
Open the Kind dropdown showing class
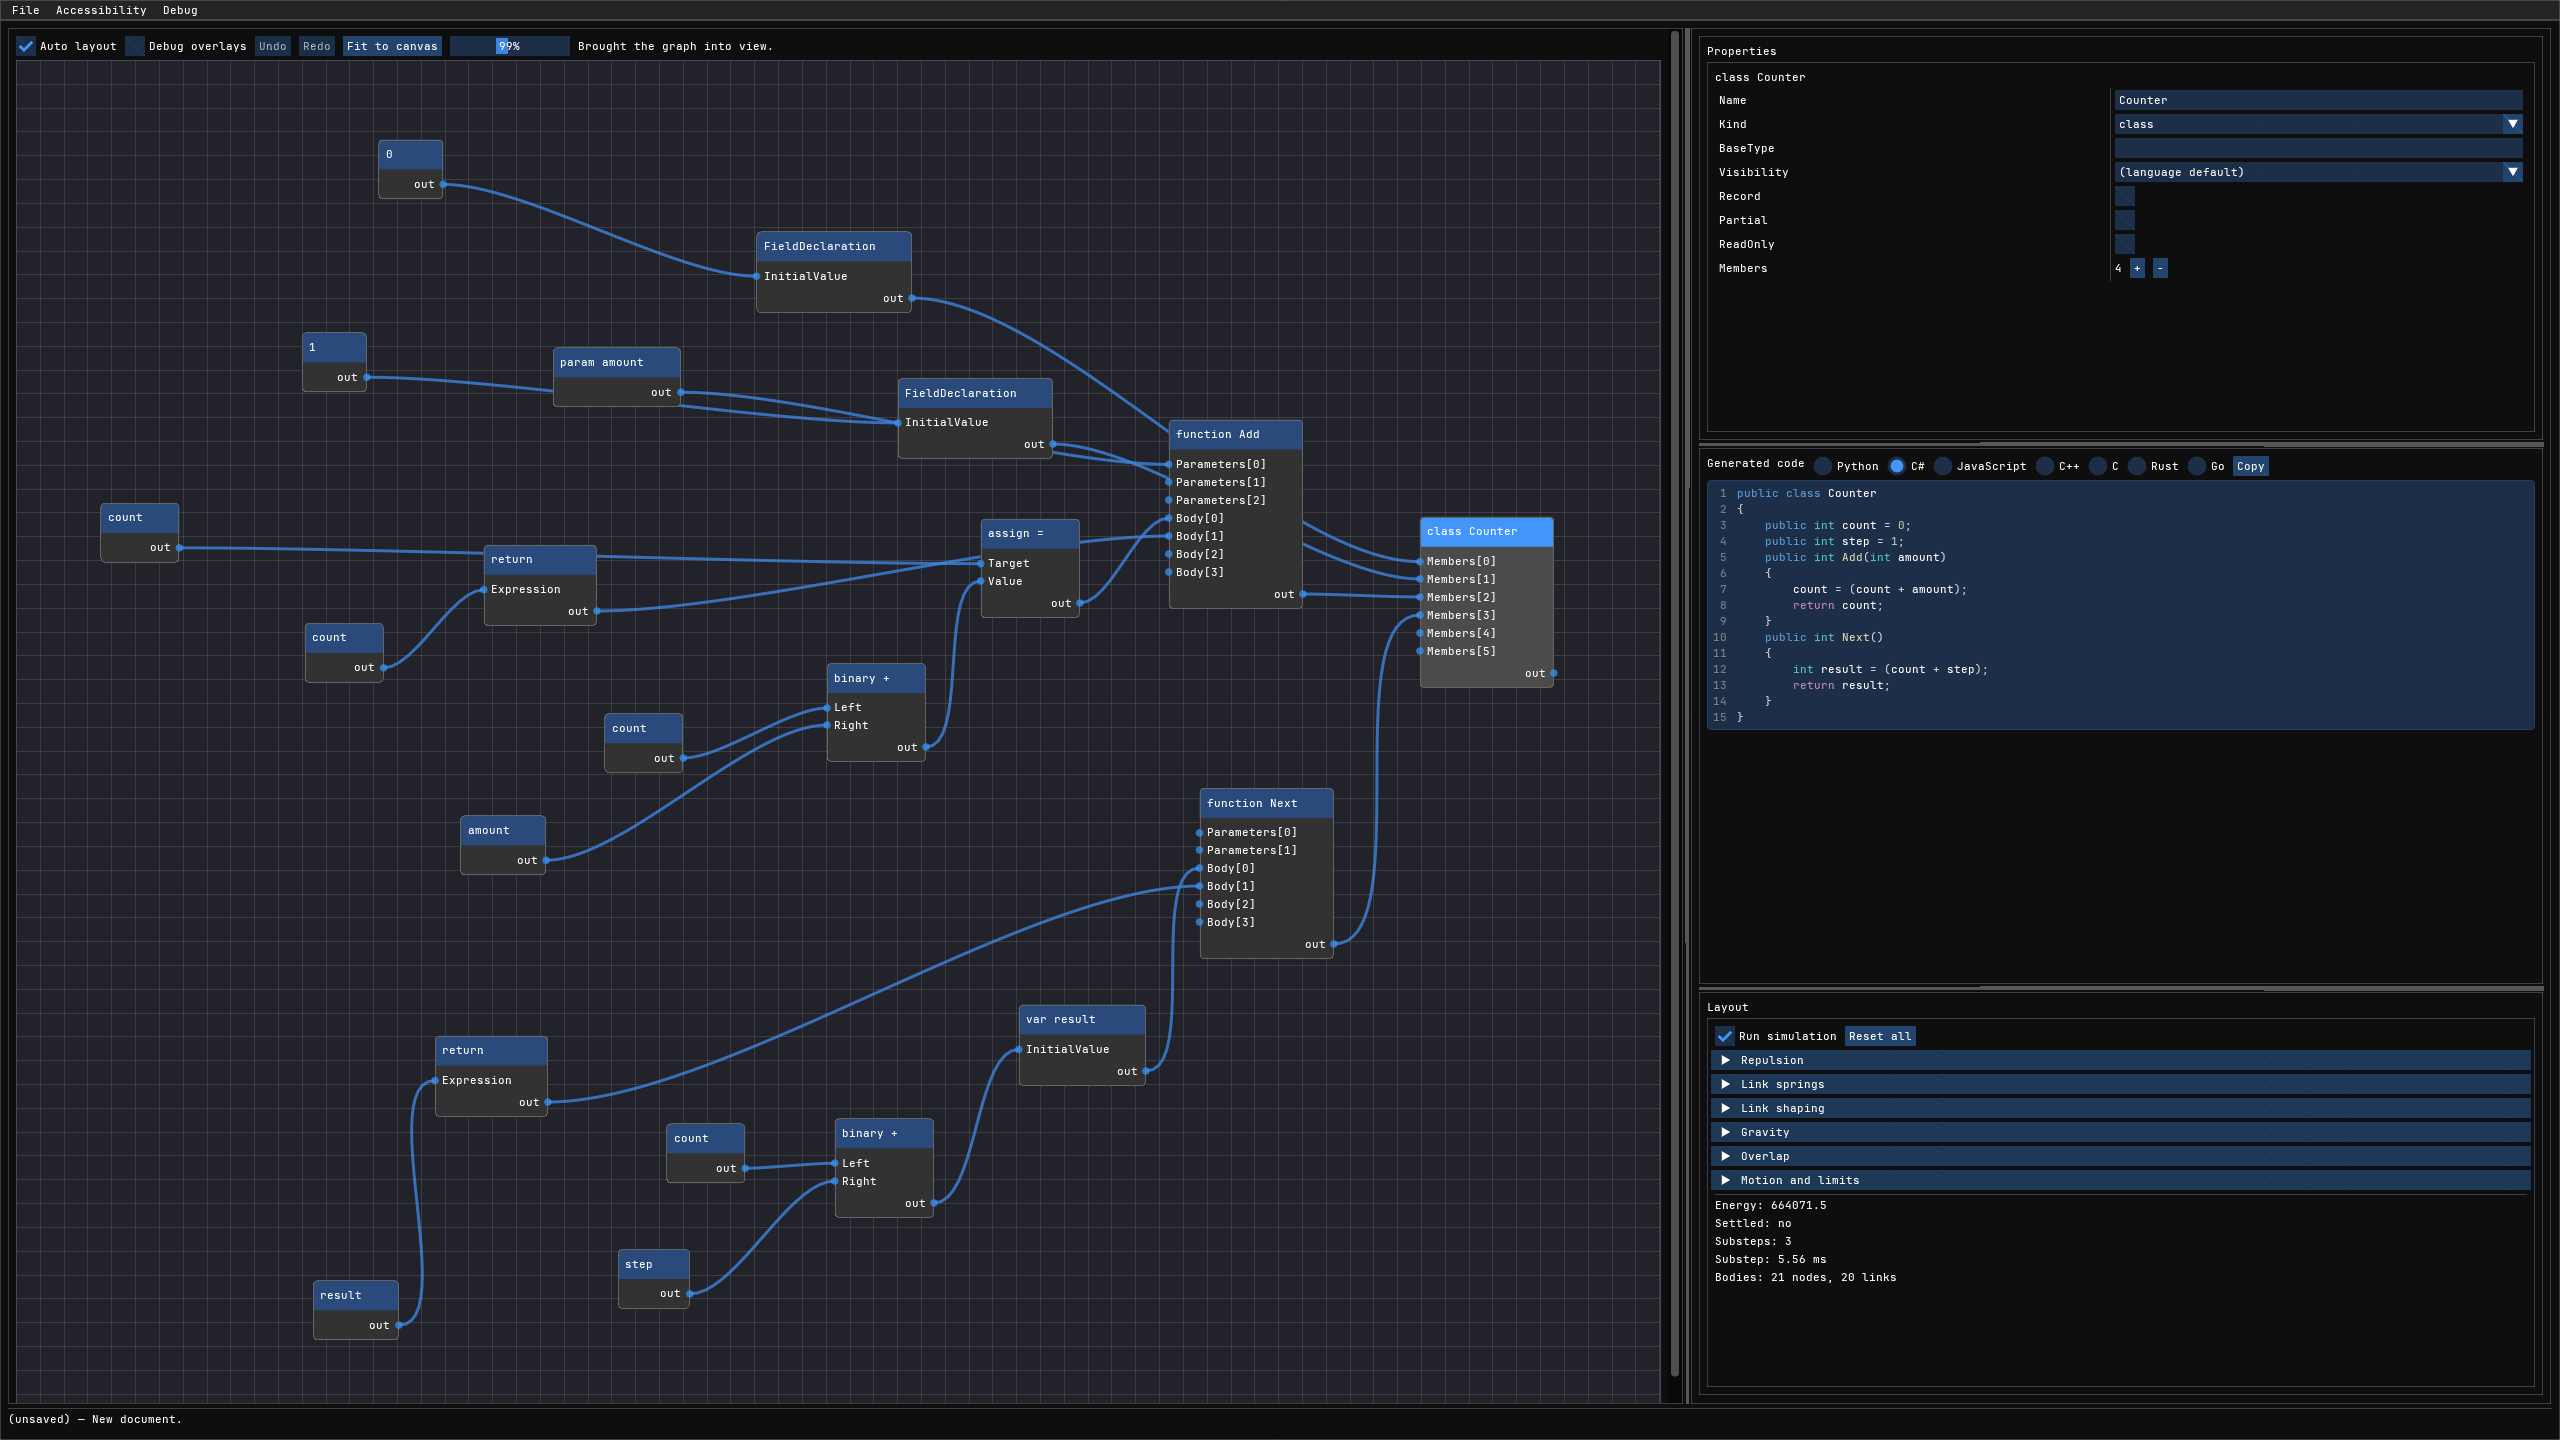pos(2318,124)
